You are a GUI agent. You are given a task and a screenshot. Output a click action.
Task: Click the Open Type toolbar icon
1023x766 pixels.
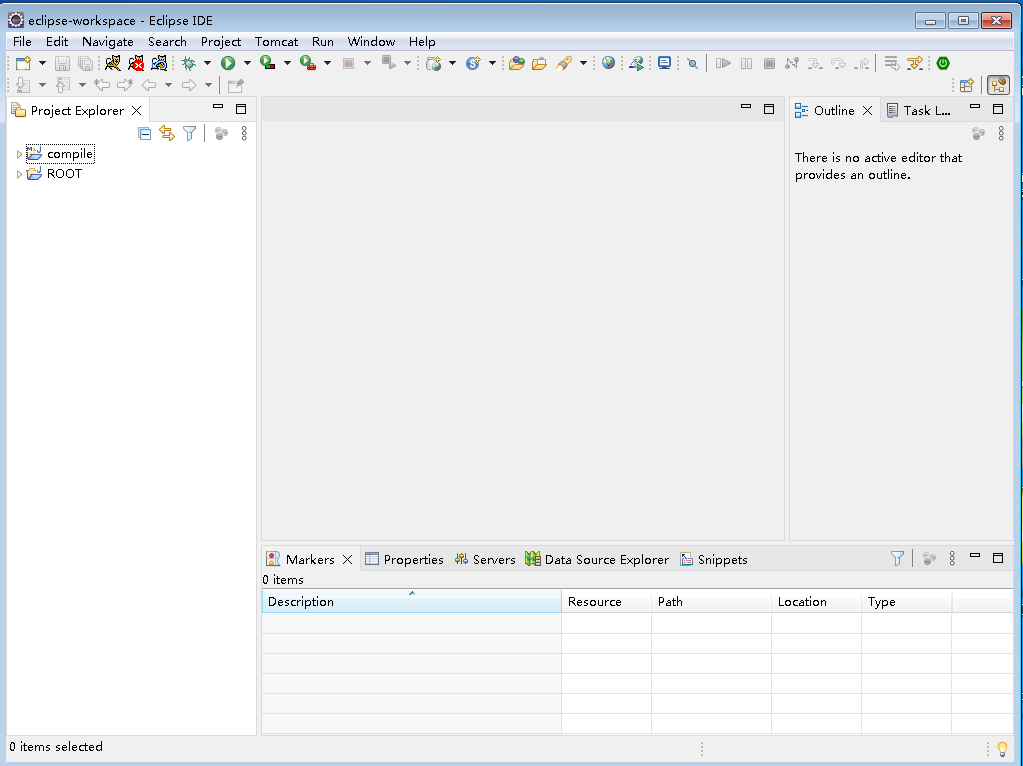pyautogui.click(x=517, y=63)
